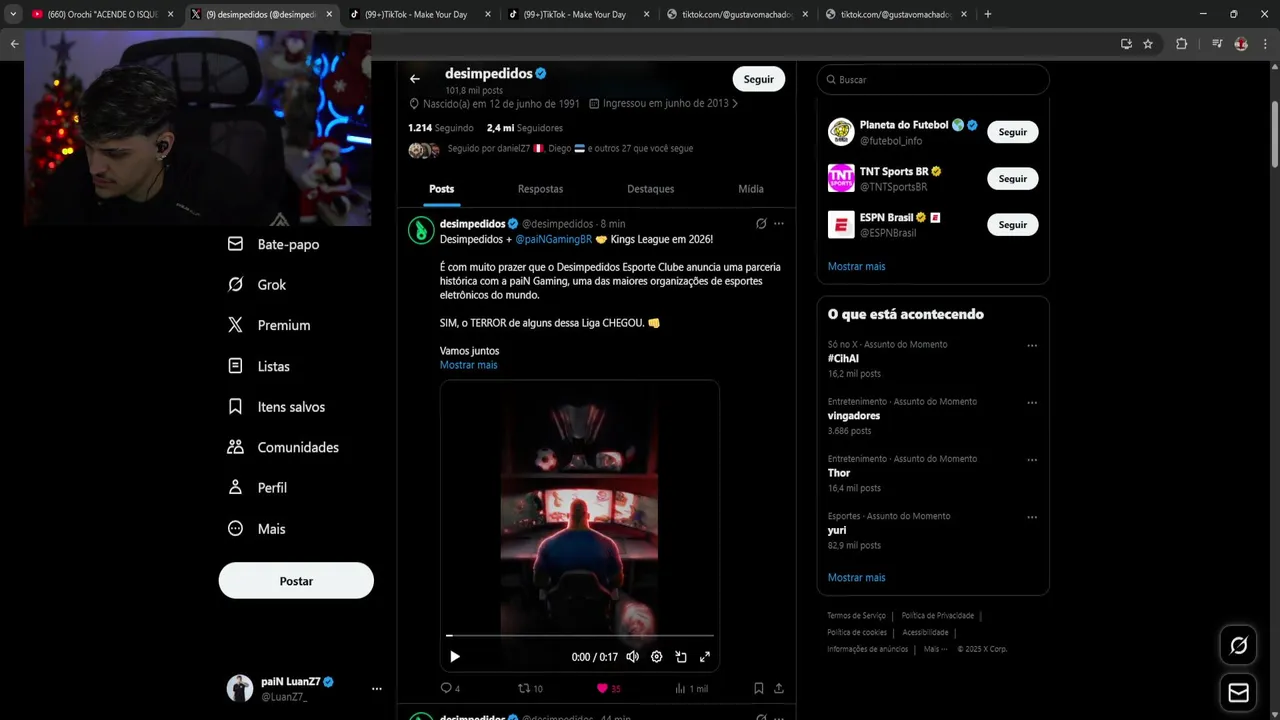The height and width of the screenshot is (720, 1280).
Task: Open the browser media control icon
Action: click(x=1217, y=44)
